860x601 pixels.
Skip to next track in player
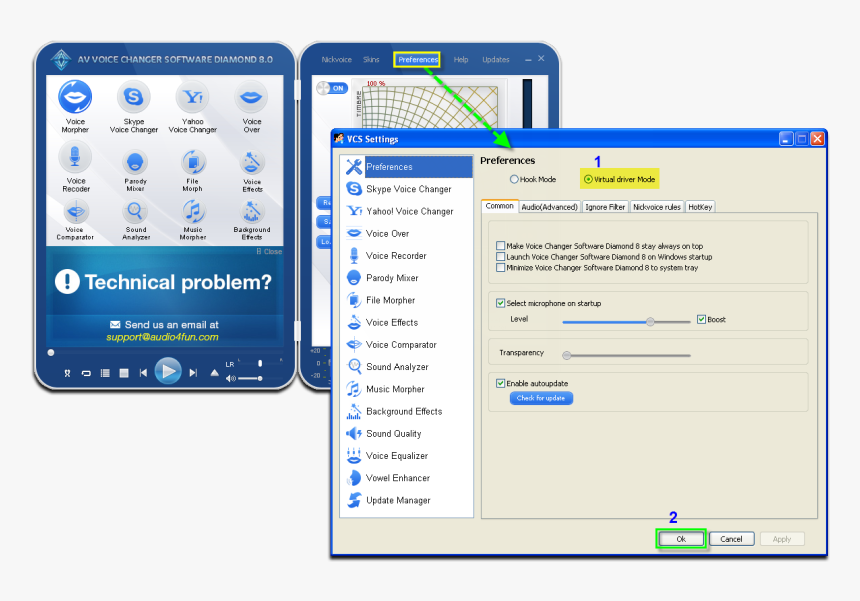click(193, 373)
